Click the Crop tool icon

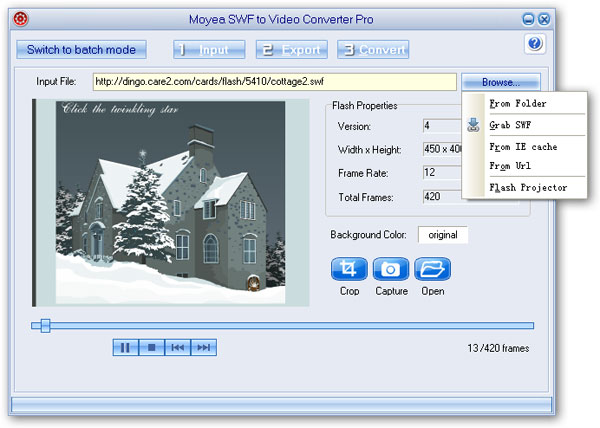[x=349, y=269]
